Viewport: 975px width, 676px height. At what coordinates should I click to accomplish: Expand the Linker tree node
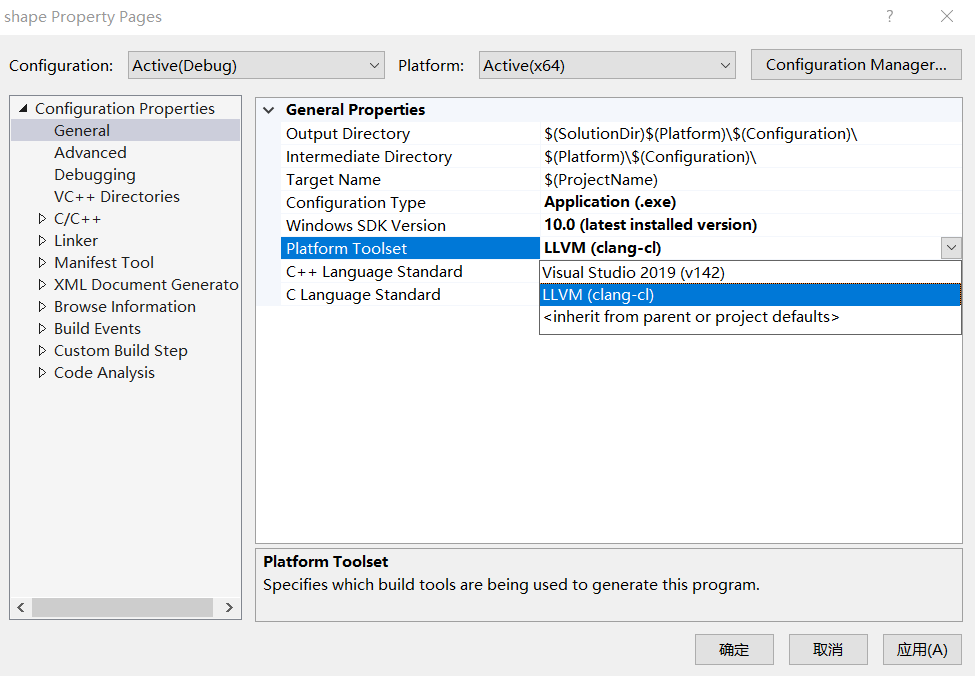click(x=43, y=240)
